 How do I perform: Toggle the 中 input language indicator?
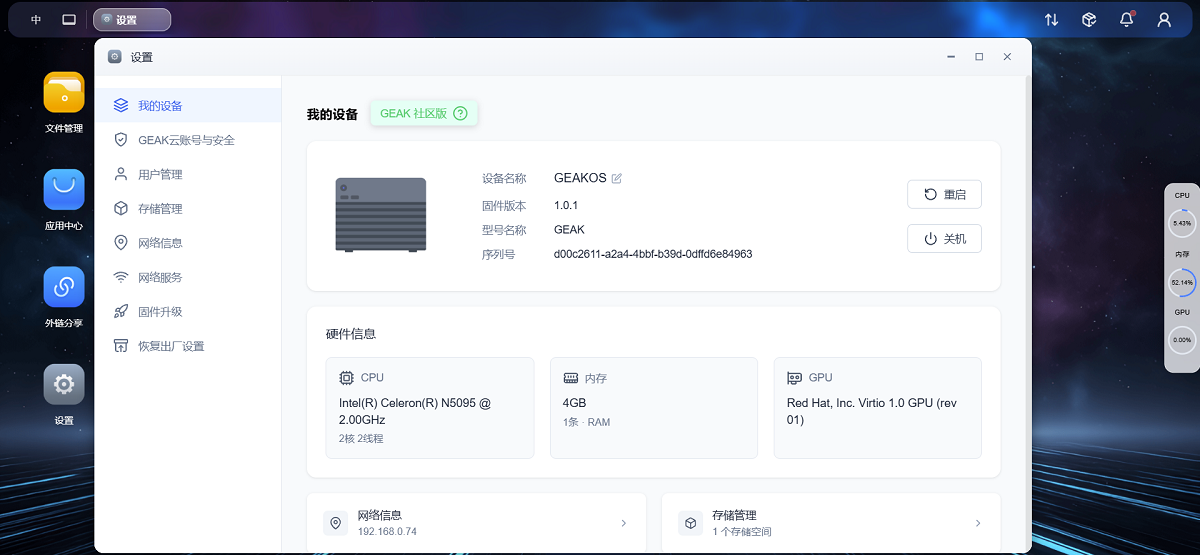click(x=36, y=19)
